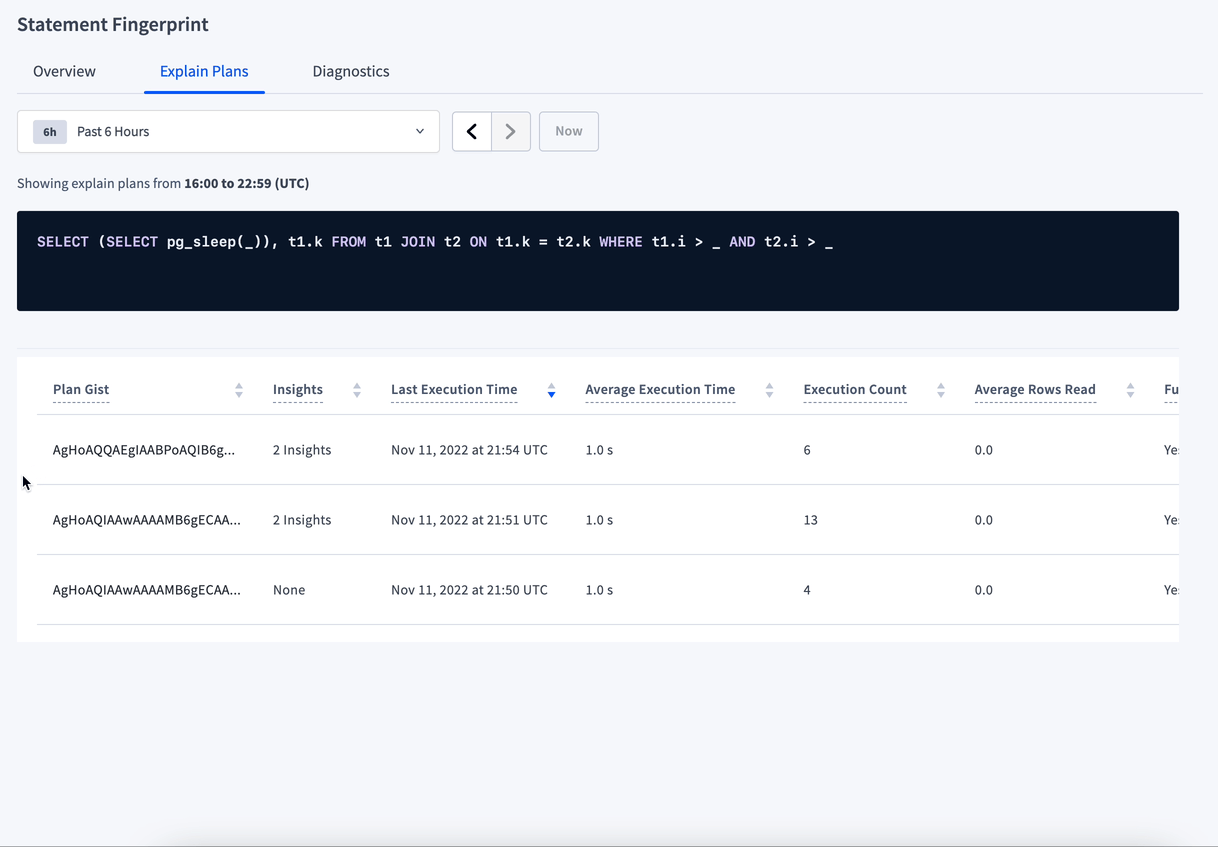1218x847 pixels.
Task: Click the 6h time range badge
Action: click(x=50, y=131)
